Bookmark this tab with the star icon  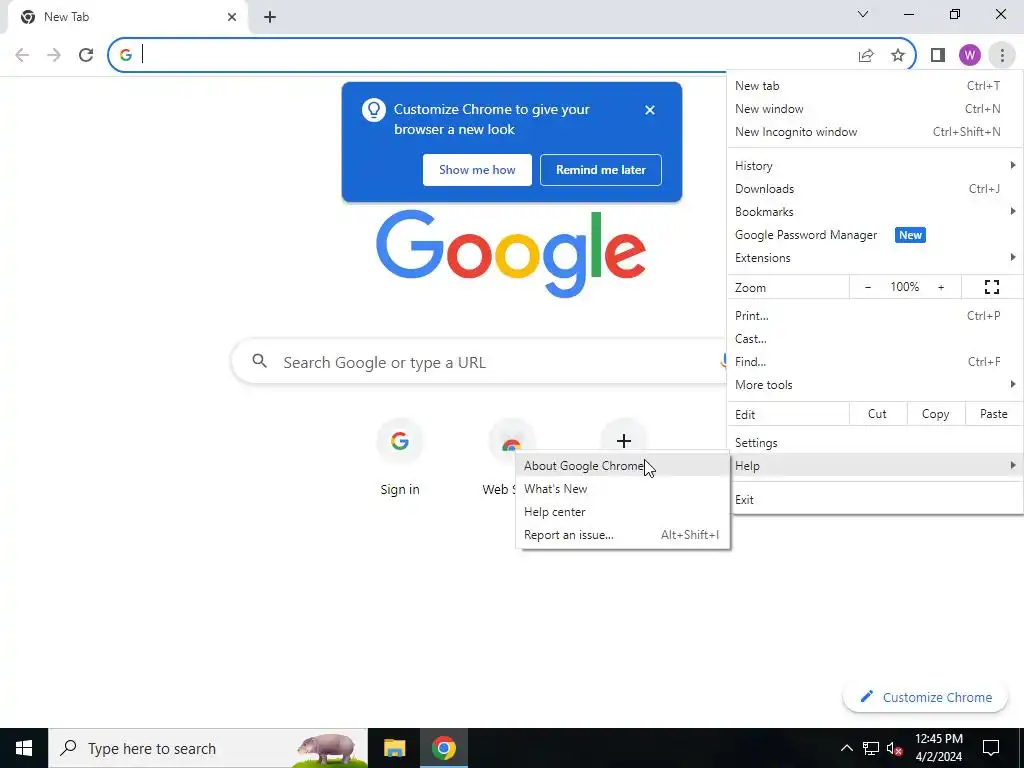pyautogui.click(x=898, y=56)
